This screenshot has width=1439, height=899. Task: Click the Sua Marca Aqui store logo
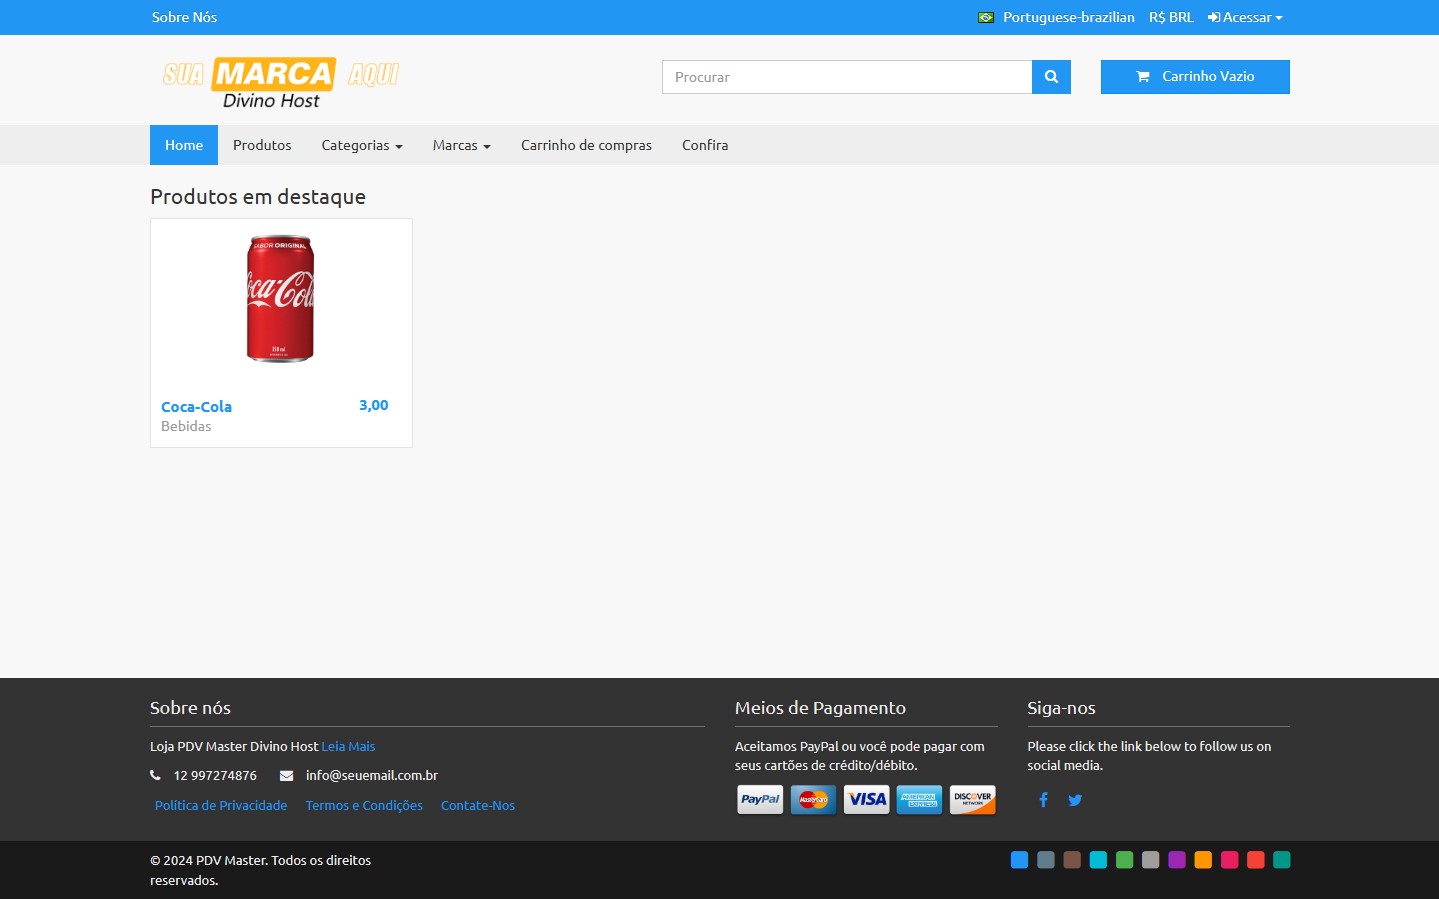pos(280,83)
